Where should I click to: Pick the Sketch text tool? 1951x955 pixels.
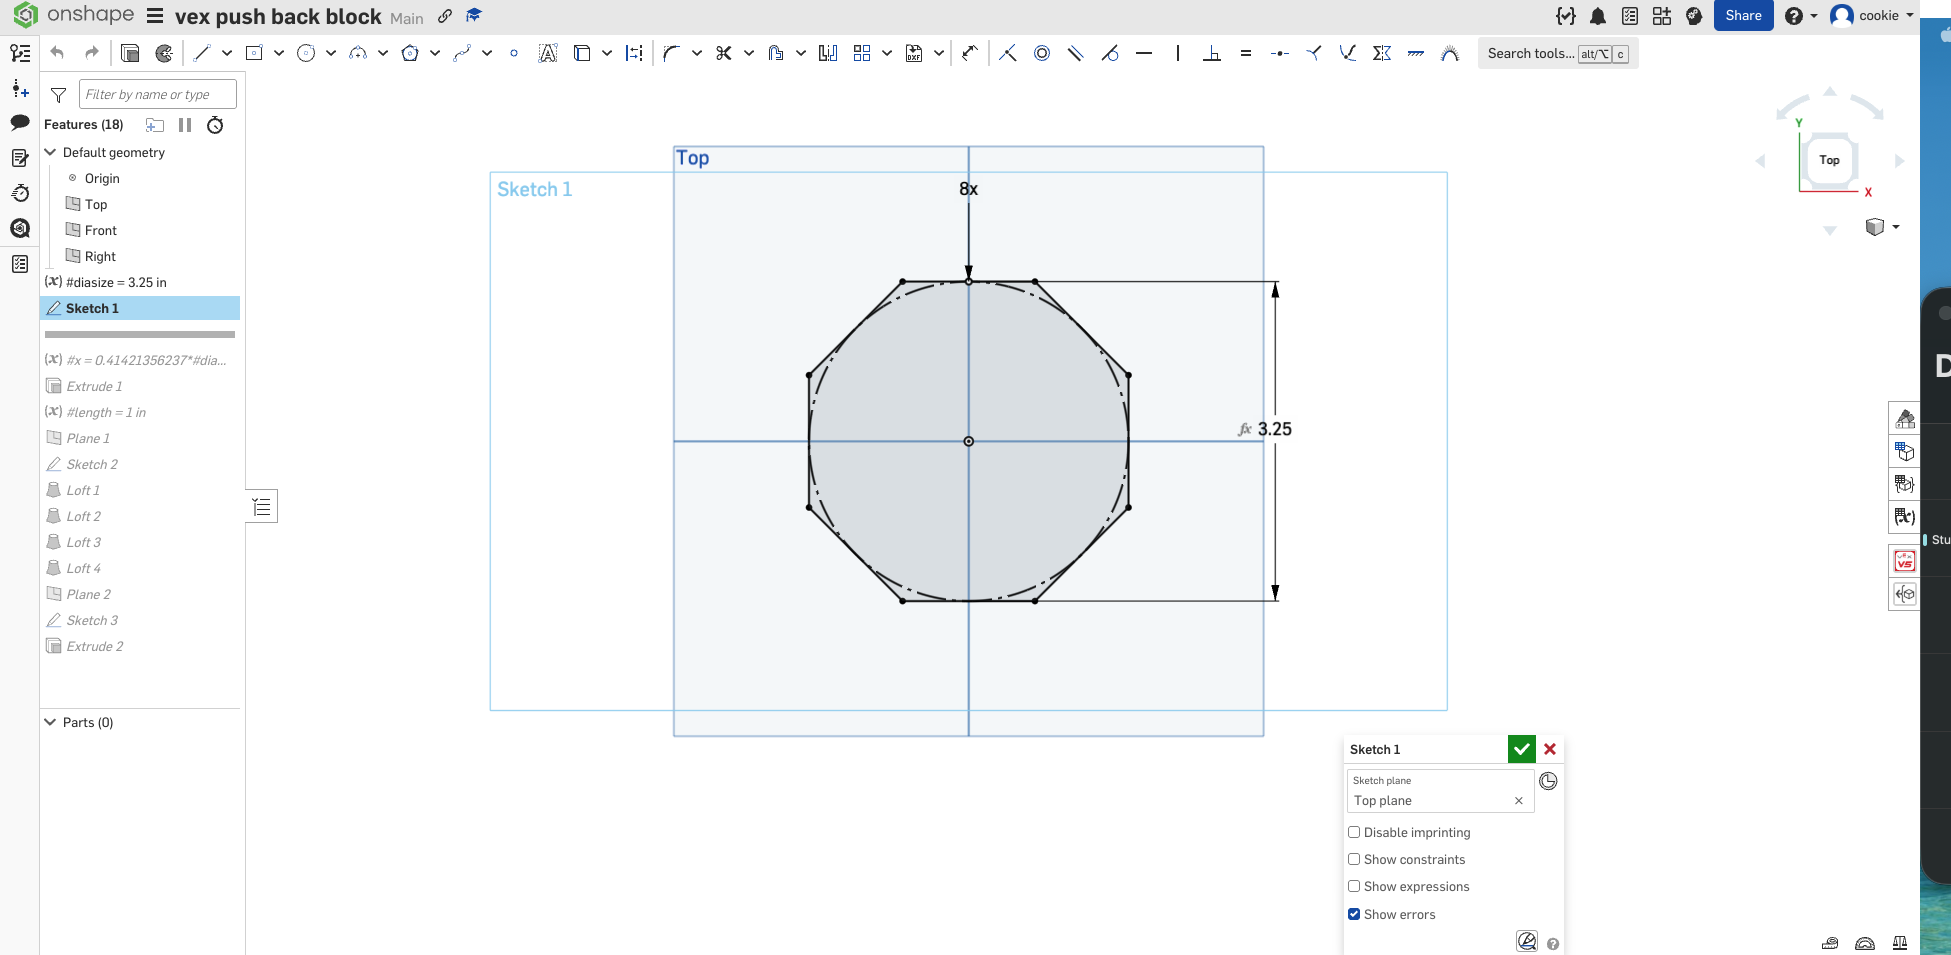coord(547,53)
